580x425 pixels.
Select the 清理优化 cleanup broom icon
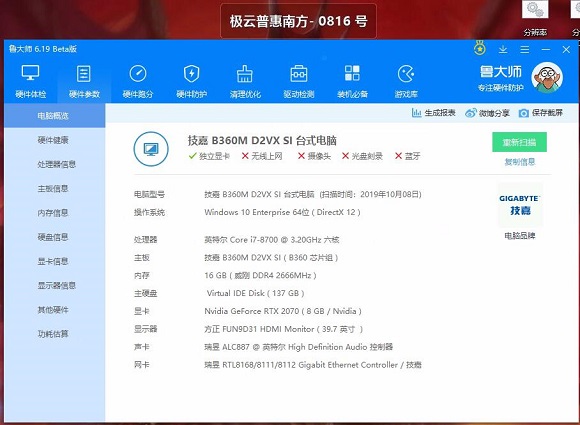coord(245,74)
